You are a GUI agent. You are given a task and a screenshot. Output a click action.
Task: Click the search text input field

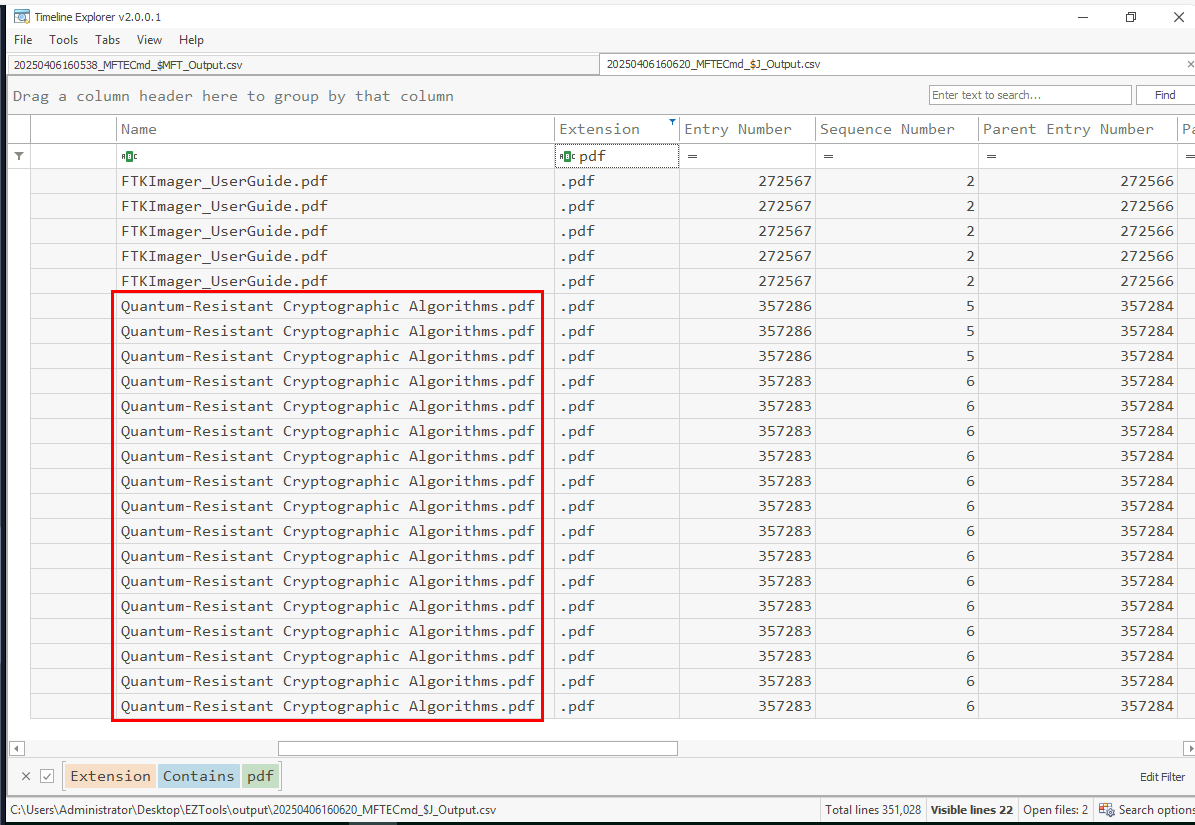pos(1029,95)
